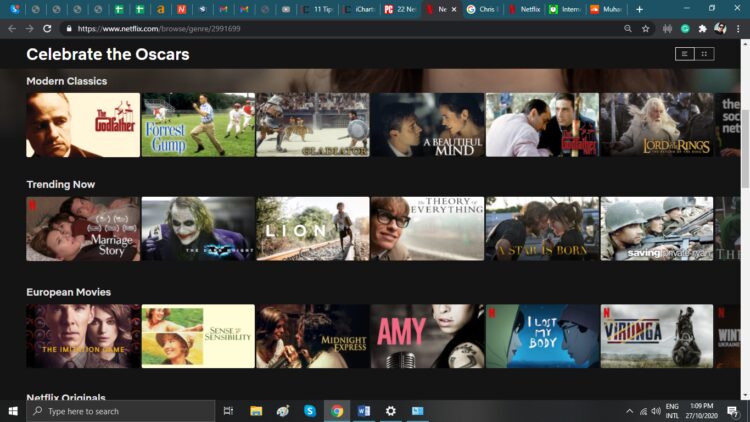Open a new browser tab
This screenshot has width=750, height=422.
pyautogui.click(x=639, y=9)
